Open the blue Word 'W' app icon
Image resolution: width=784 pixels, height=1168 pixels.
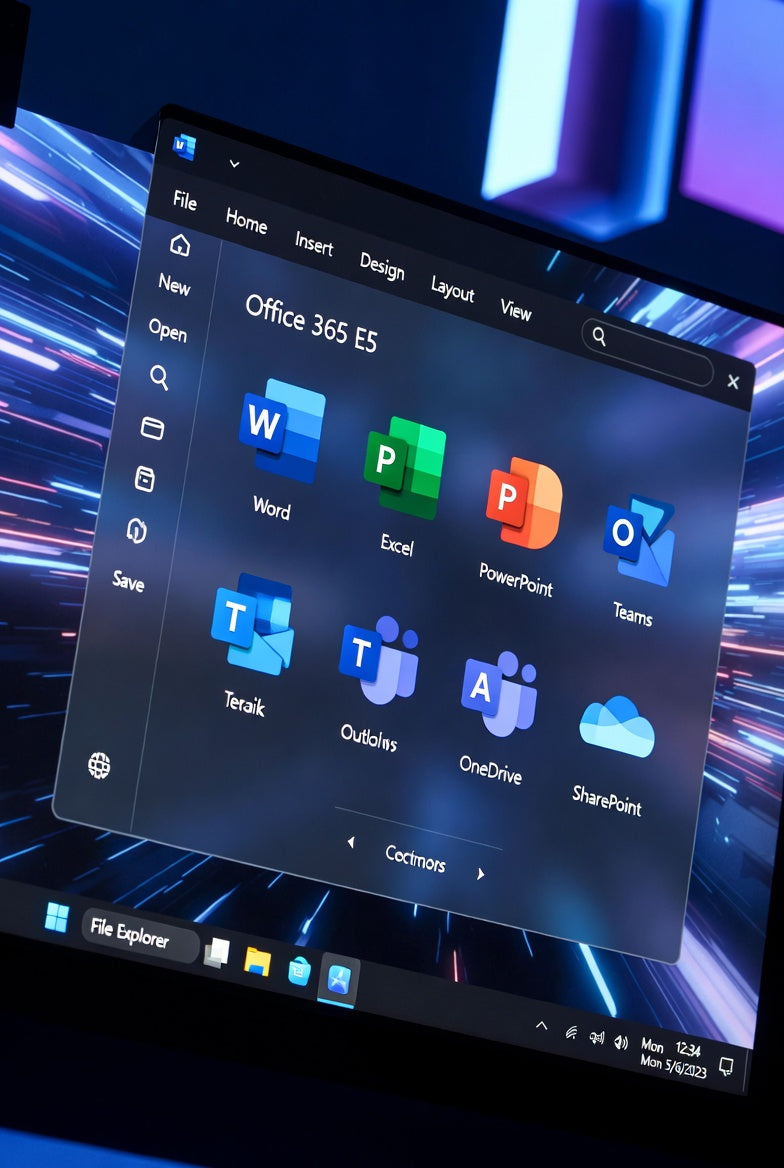coord(282,430)
